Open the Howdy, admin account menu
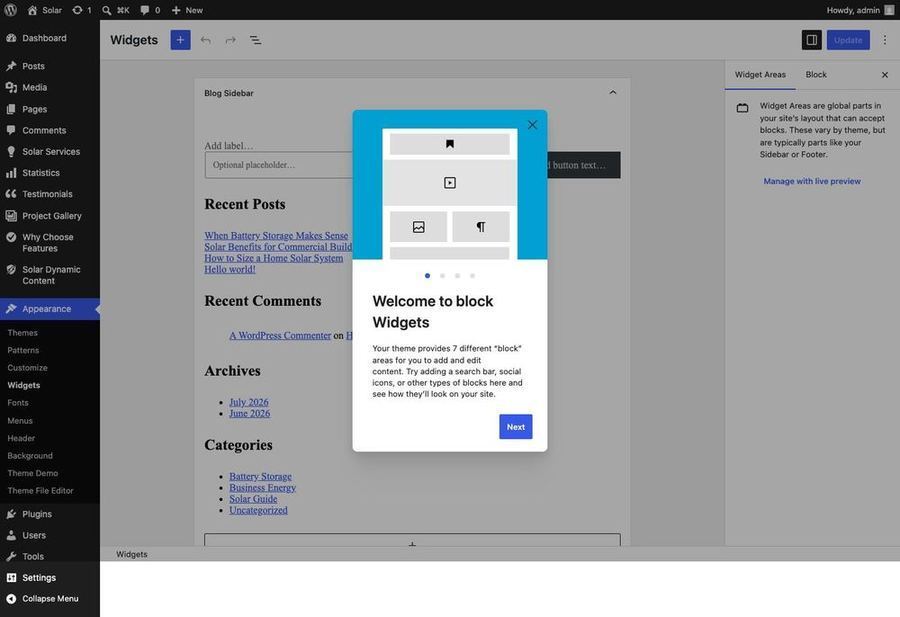This screenshot has width=900, height=617. pyautogui.click(x=859, y=10)
